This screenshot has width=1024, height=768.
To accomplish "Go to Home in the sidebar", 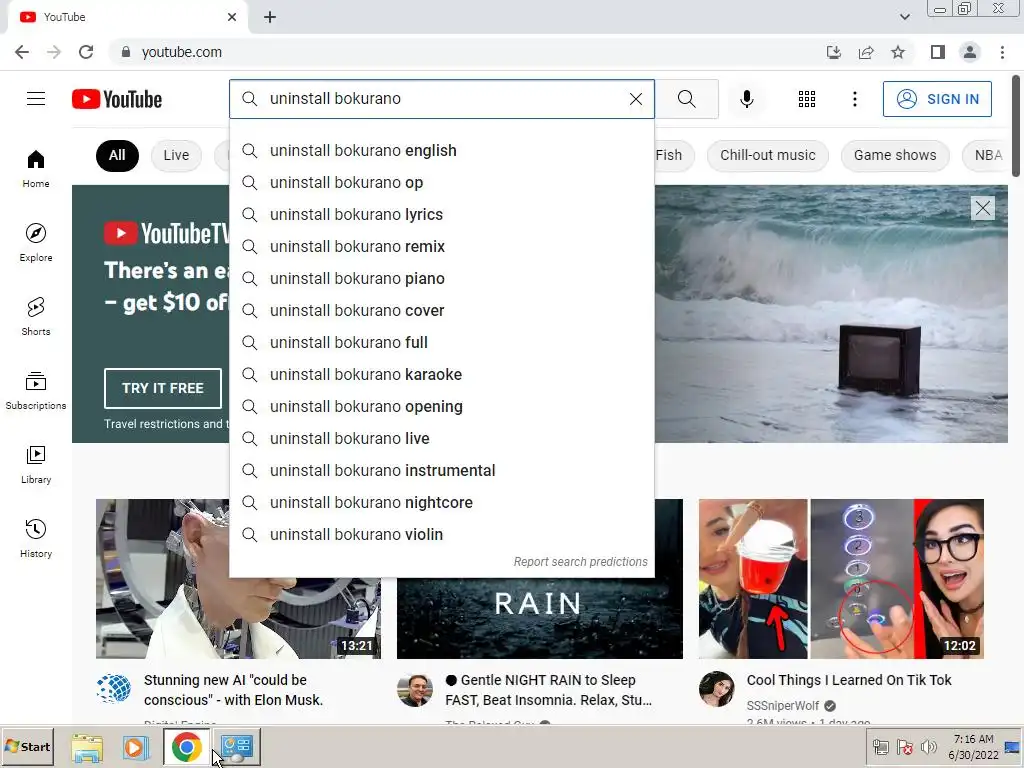I will (36, 168).
